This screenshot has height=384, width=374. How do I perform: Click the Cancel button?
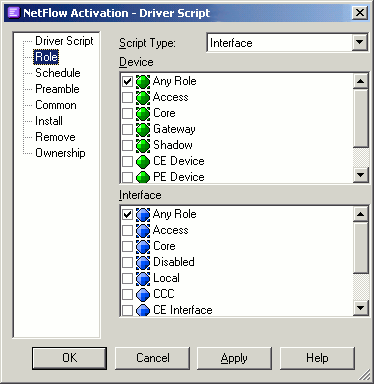point(152,358)
